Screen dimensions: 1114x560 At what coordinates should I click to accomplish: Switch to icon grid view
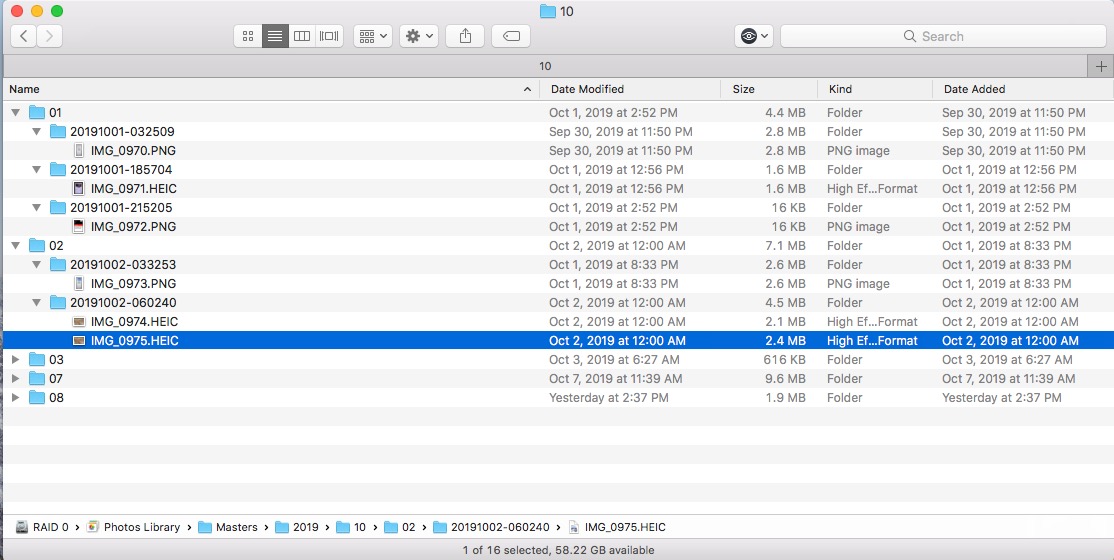pyautogui.click(x=248, y=36)
